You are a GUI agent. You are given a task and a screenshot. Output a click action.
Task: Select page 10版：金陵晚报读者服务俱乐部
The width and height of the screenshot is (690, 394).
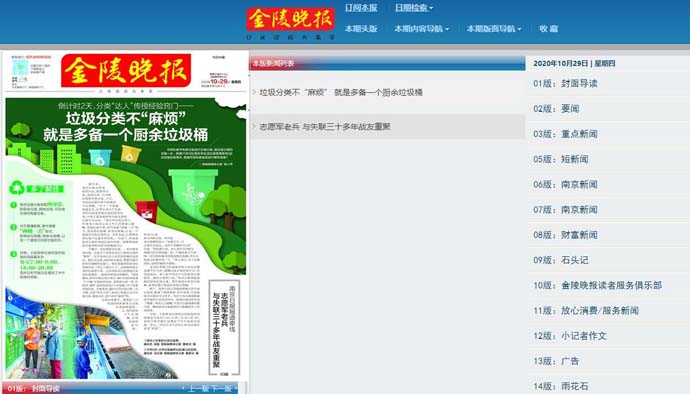597,285
